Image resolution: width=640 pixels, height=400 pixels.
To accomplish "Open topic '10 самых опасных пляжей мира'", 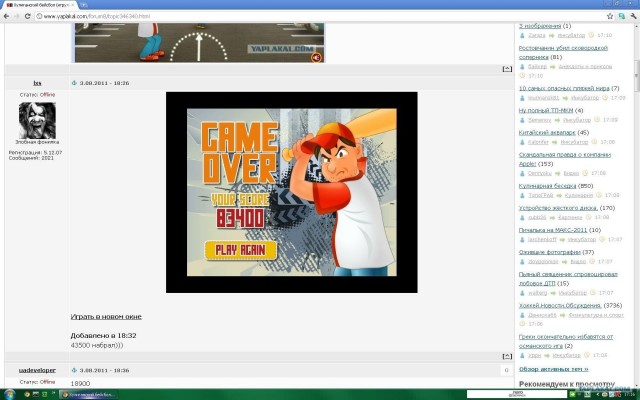I will pyautogui.click(x=564, y=88).
